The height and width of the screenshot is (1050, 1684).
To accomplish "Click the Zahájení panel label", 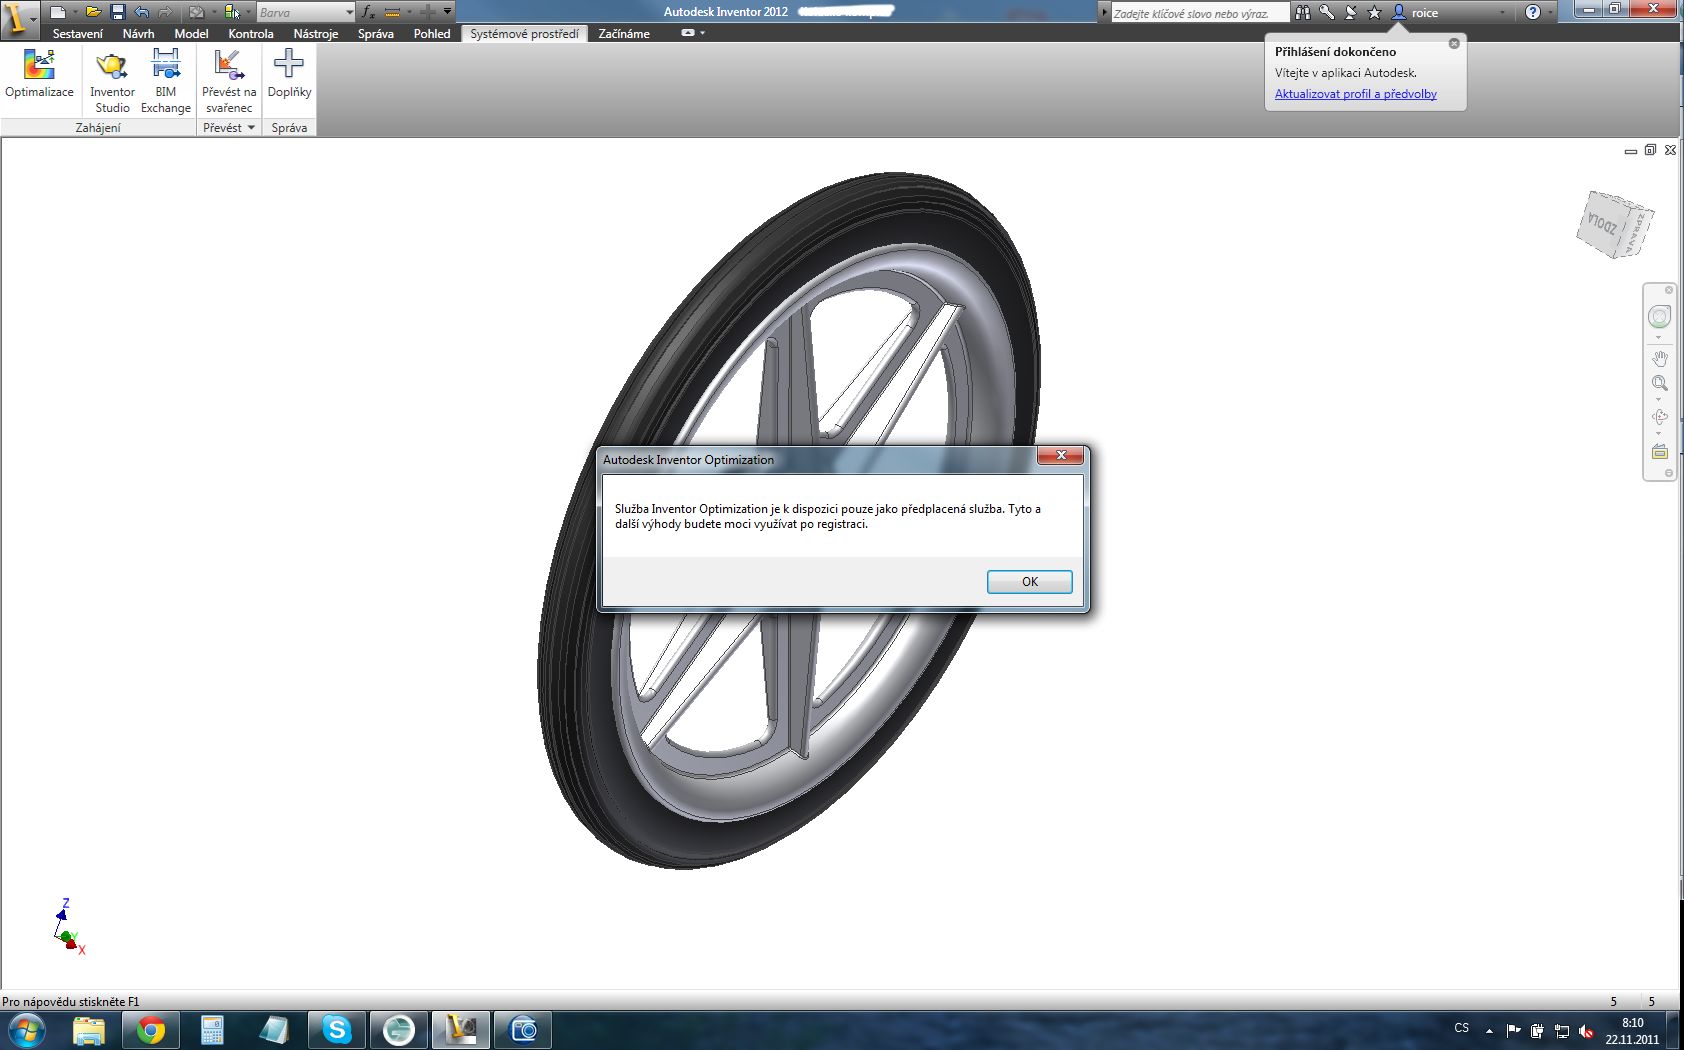I will pos(98,127).
